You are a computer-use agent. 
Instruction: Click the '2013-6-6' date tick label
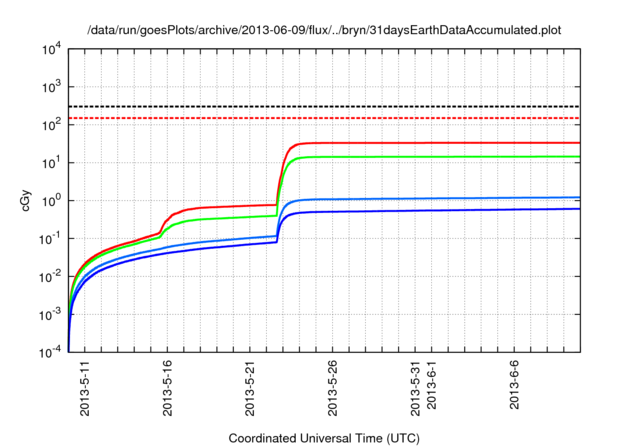(x=514, y=385)
